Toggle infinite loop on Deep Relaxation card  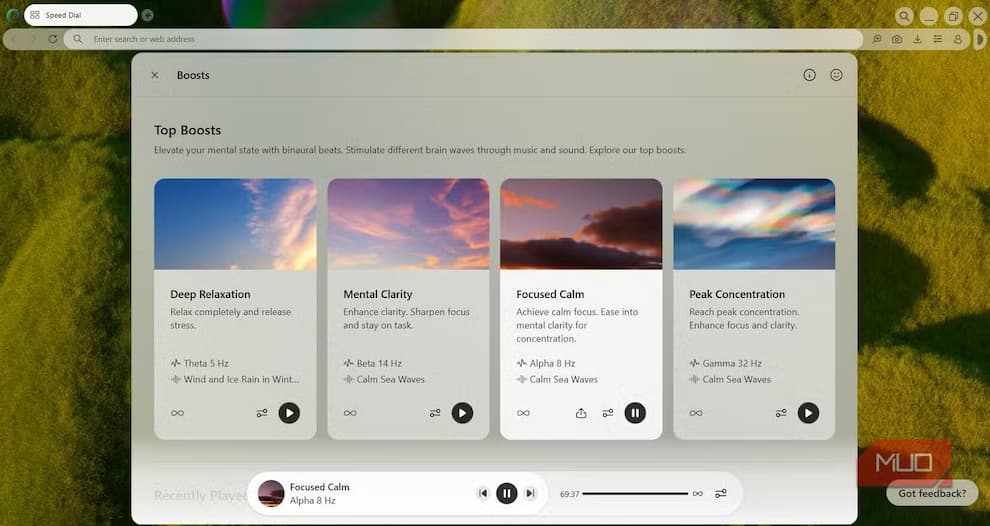(177, 413)
